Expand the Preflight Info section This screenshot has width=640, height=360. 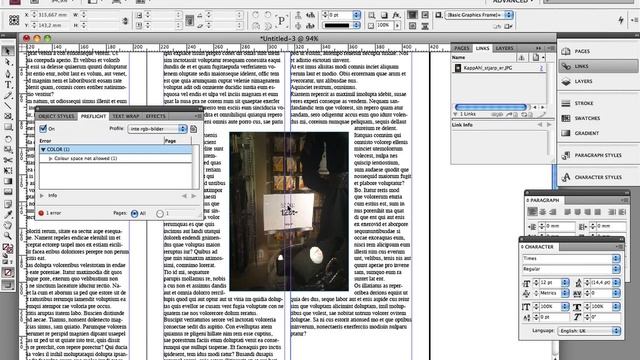coord(42,196)
